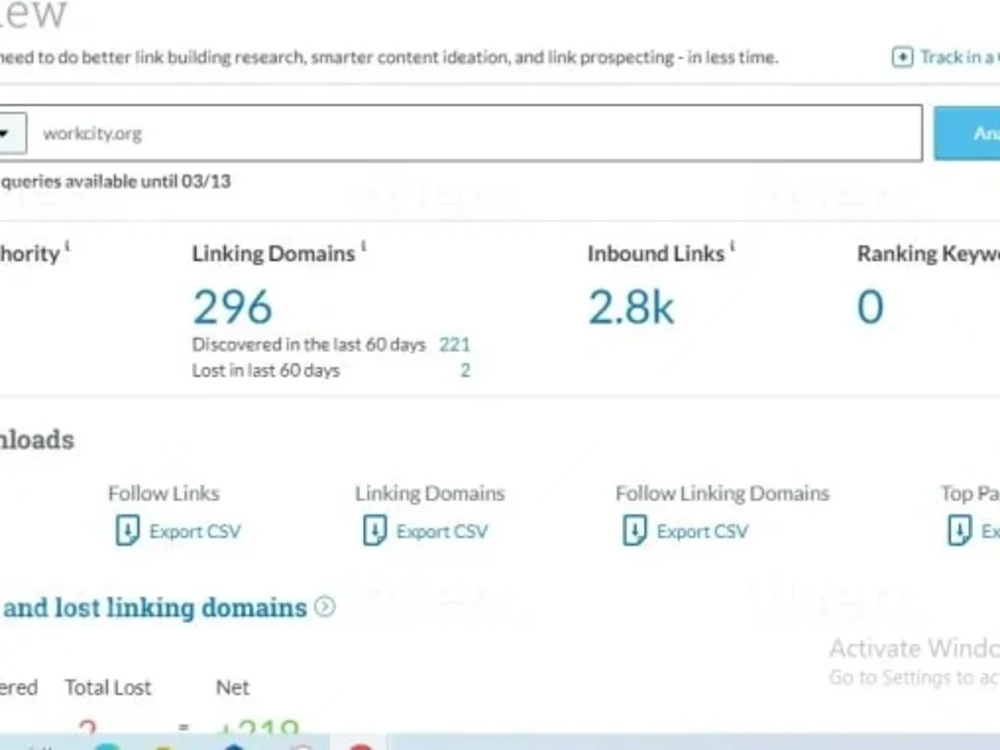
Task: Open the lost linking domains heading link
Action: point(155,608)
